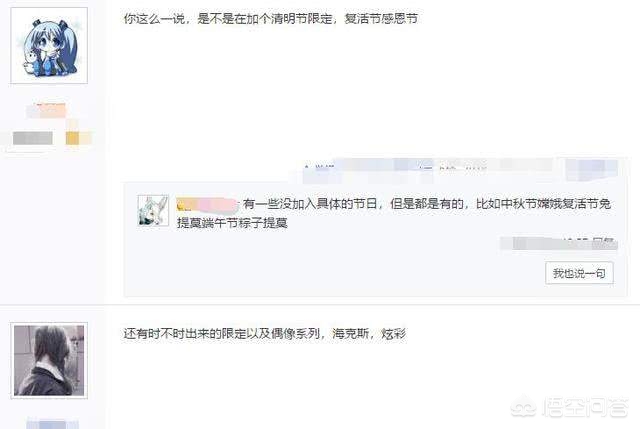The width and height of the screenshot is (640, 429).
Task: Click the blurred timestamp in the nested reply
Action: pyautogui.click(x=545, y=243)
